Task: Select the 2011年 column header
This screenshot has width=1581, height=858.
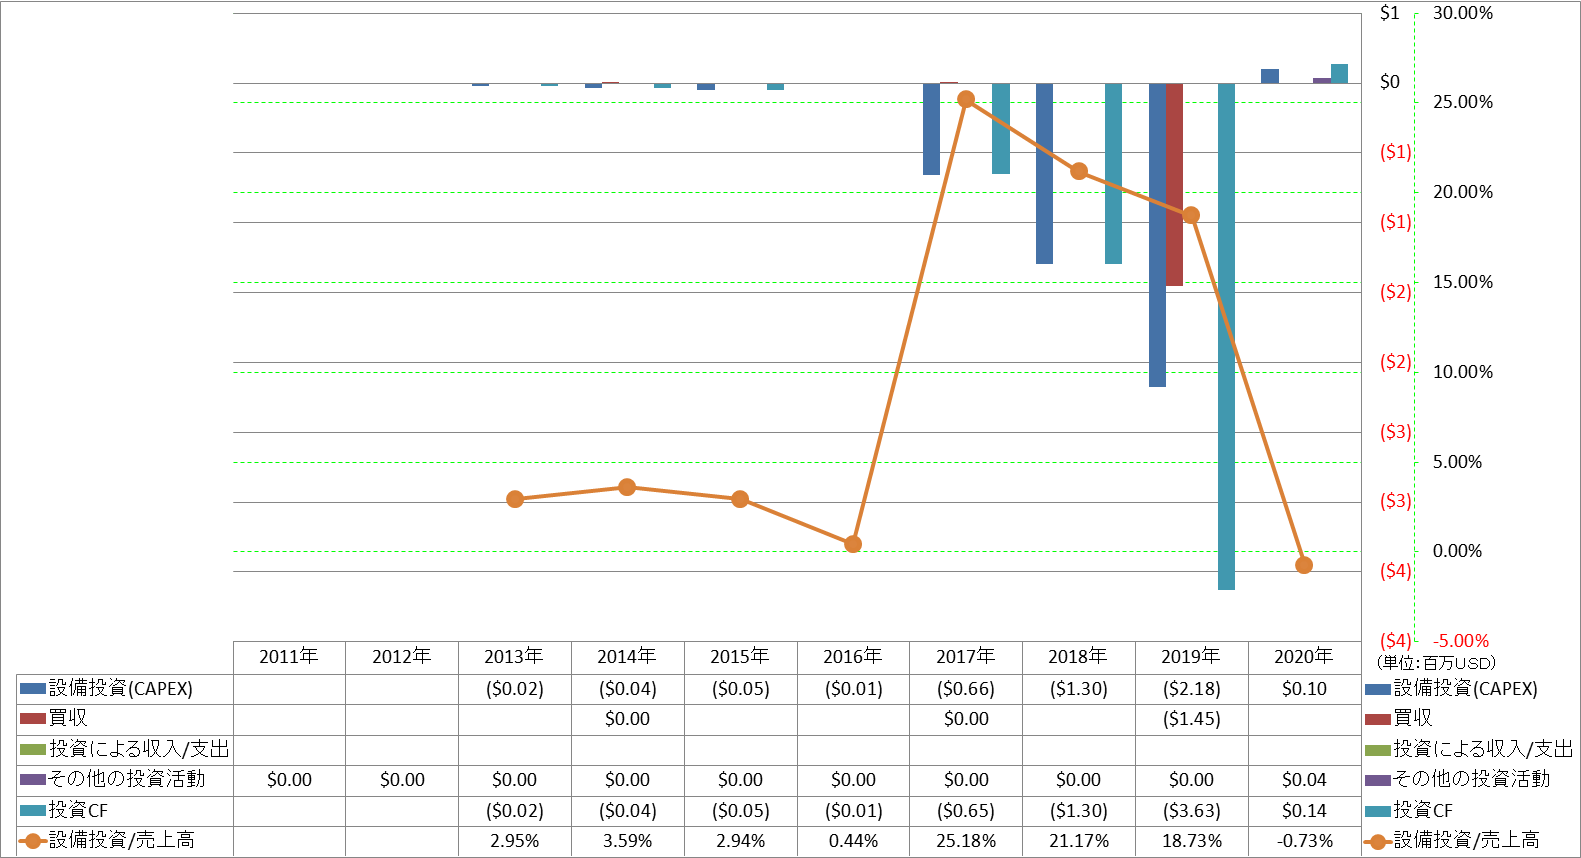Action: (289, 657)
